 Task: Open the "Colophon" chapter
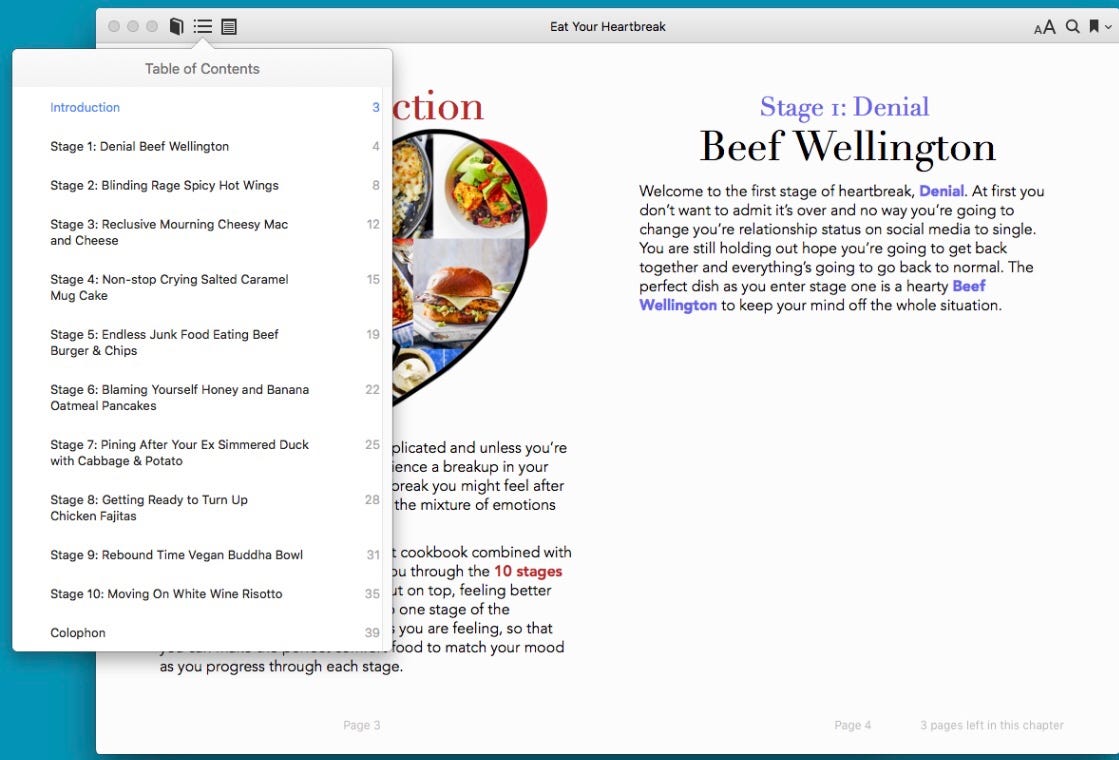click(x=78, y=633)
